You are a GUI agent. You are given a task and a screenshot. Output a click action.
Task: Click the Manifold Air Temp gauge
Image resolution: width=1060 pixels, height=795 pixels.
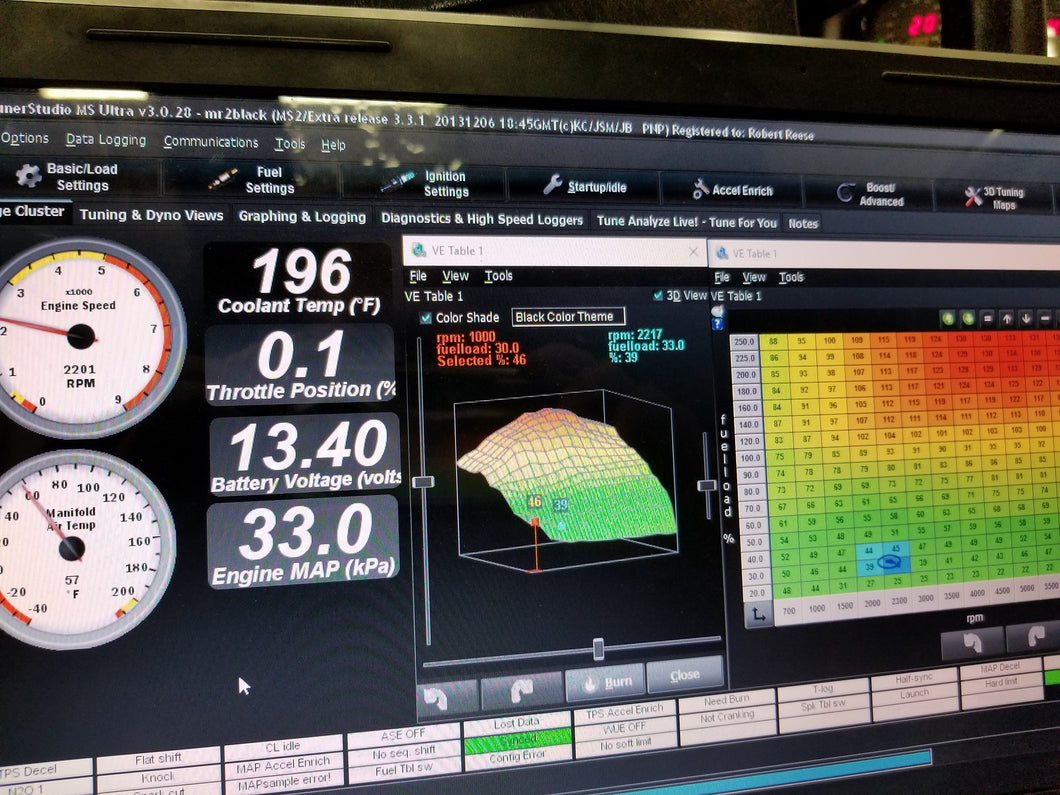(x=74, y=548)
